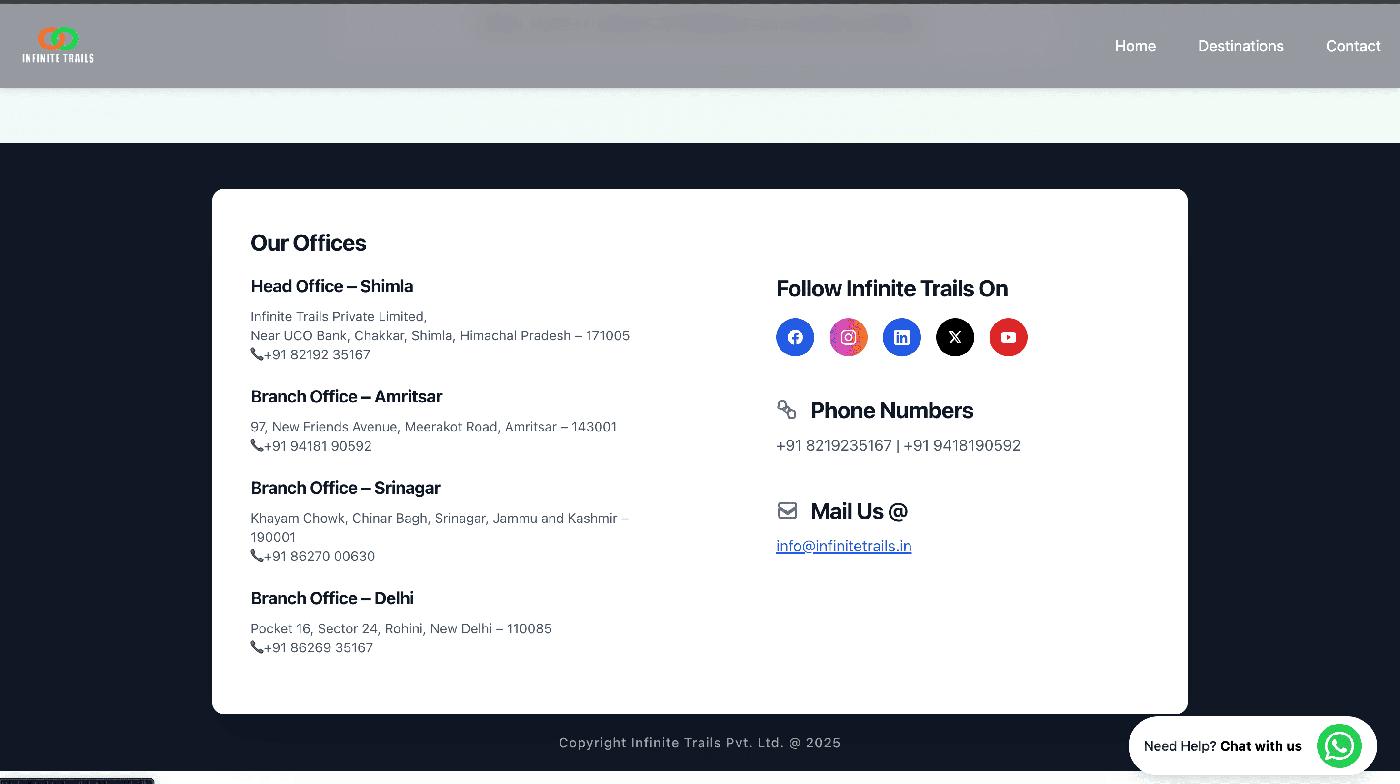Click the Copyright Infinite Trails footer text
The width and height of the screenshot is (1400, 784).
point(699,743)
